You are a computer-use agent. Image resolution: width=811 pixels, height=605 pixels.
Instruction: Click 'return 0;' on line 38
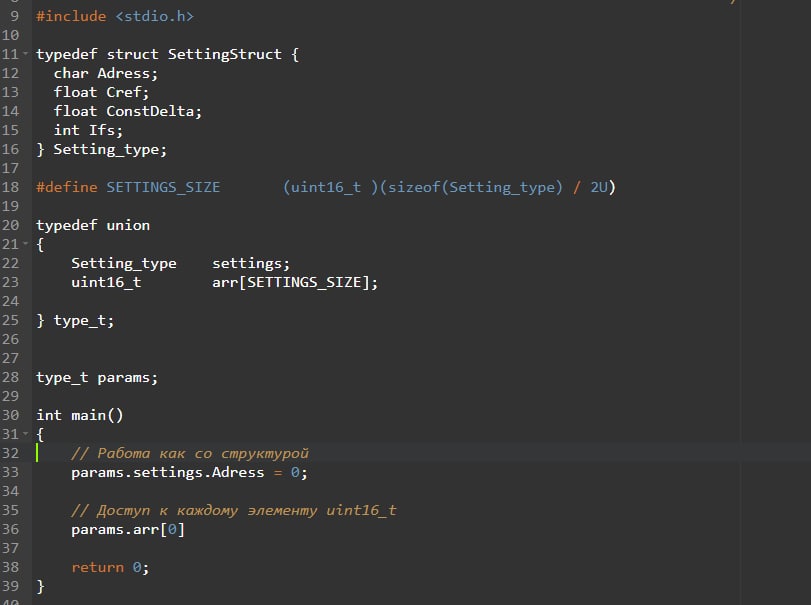[110, 567]
